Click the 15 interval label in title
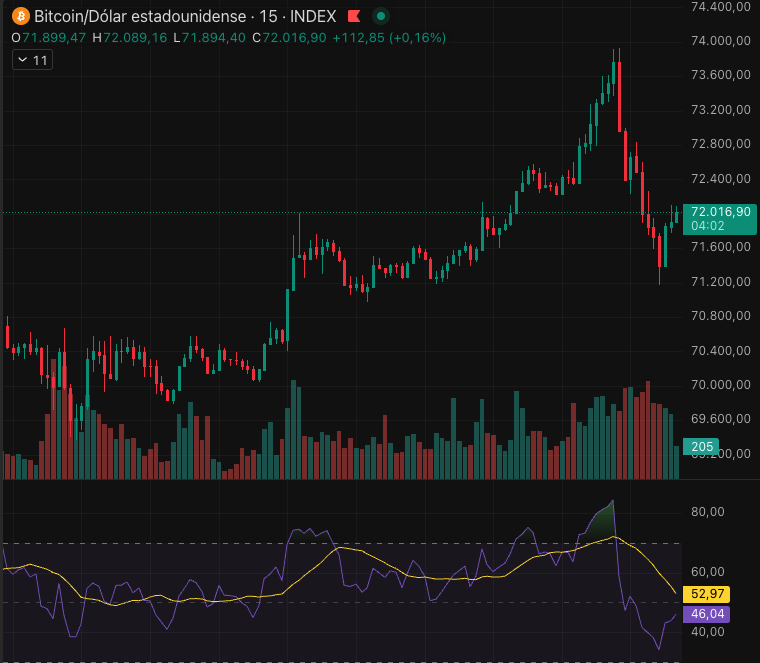 click(x=268, y=16)
